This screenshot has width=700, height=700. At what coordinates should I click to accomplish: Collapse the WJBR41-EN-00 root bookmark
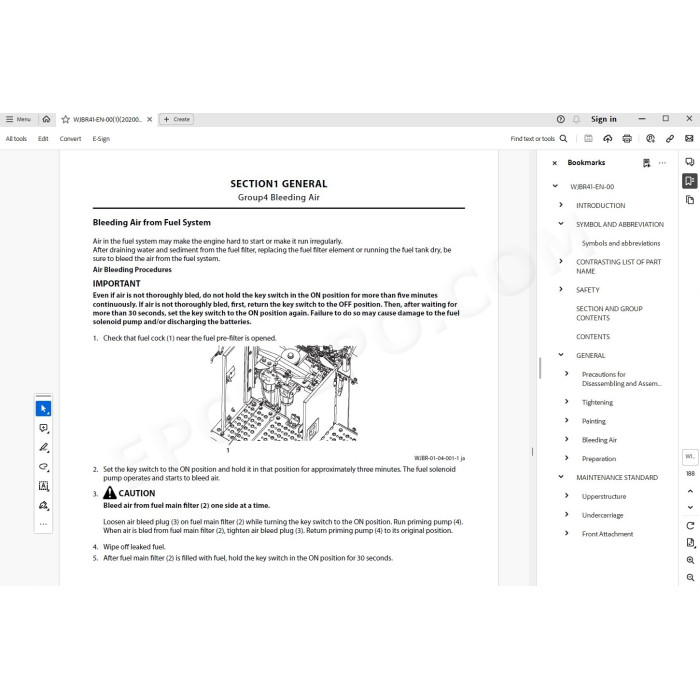555,186
